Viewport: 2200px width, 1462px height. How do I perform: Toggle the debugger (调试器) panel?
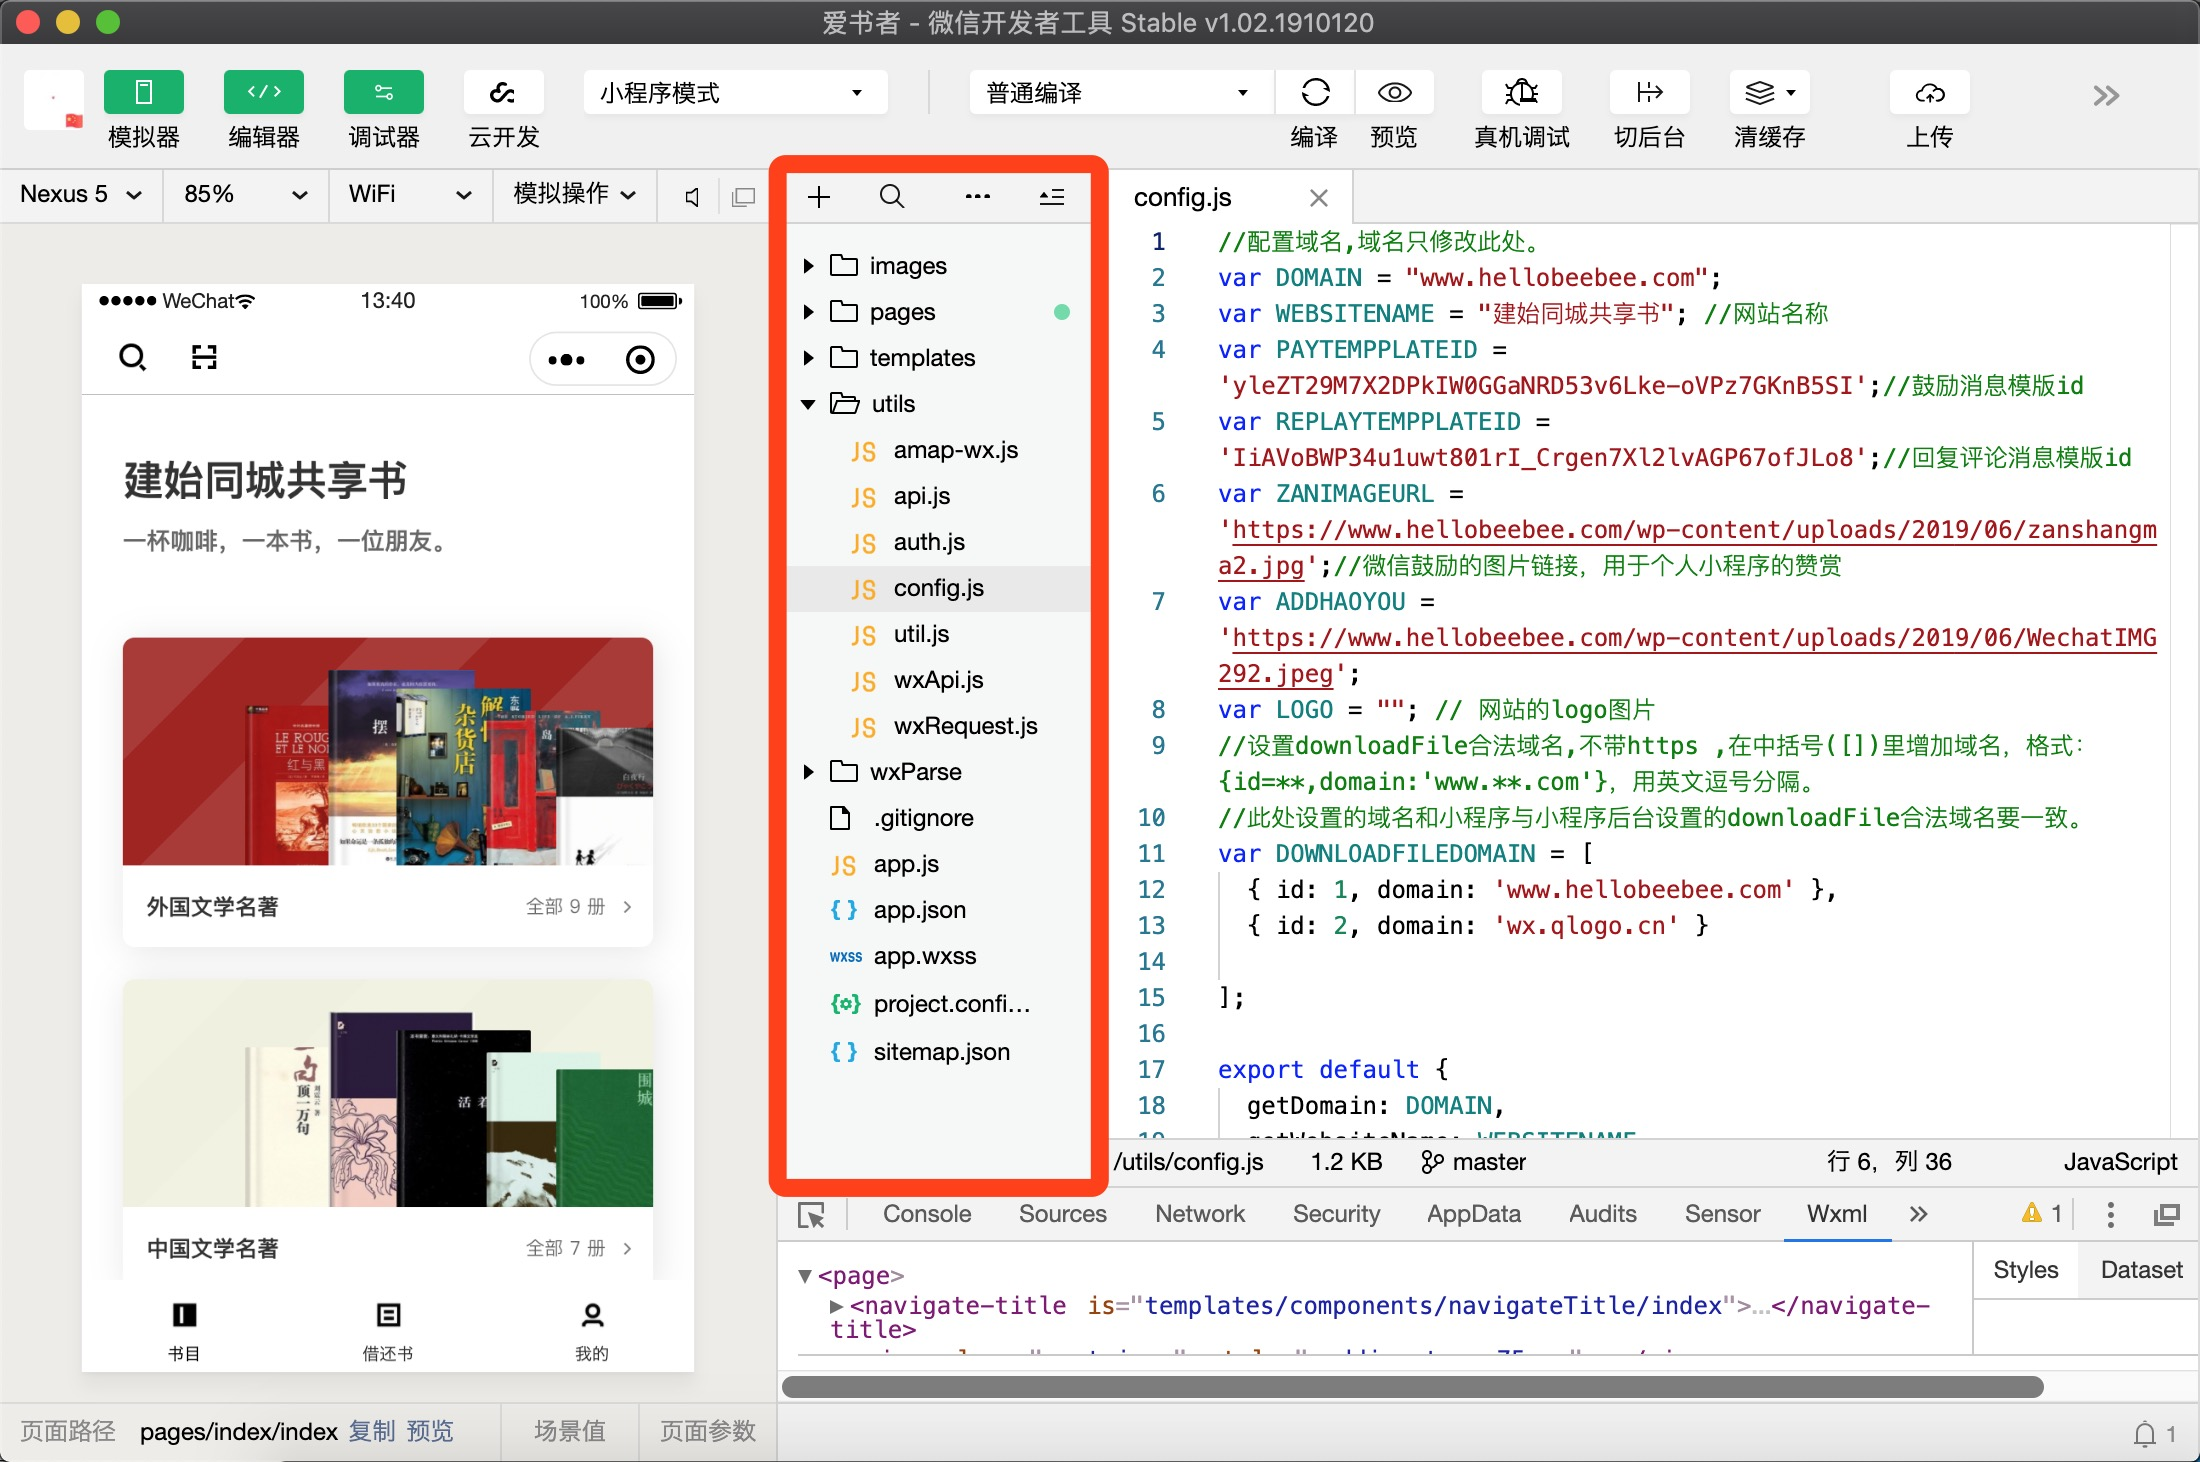[x=384, y=93]
